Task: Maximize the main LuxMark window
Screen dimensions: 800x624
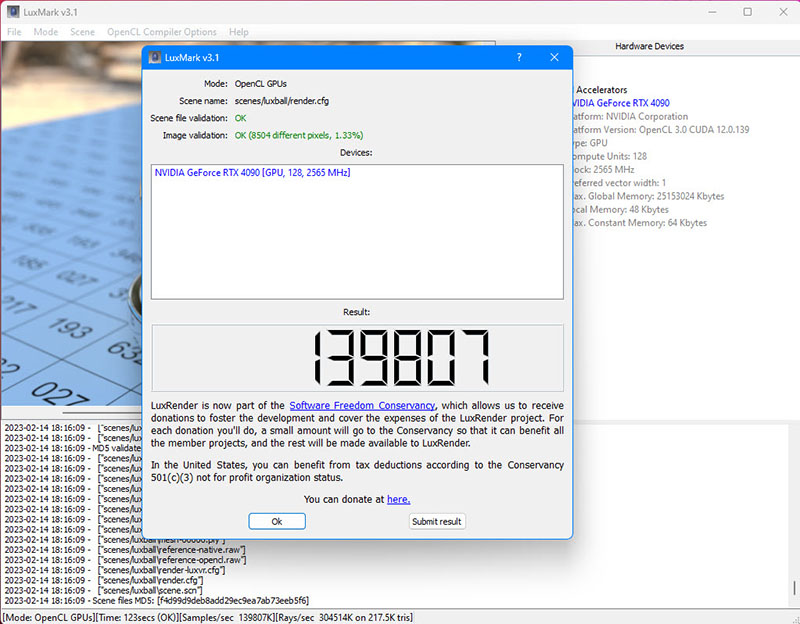Action: 747,12
